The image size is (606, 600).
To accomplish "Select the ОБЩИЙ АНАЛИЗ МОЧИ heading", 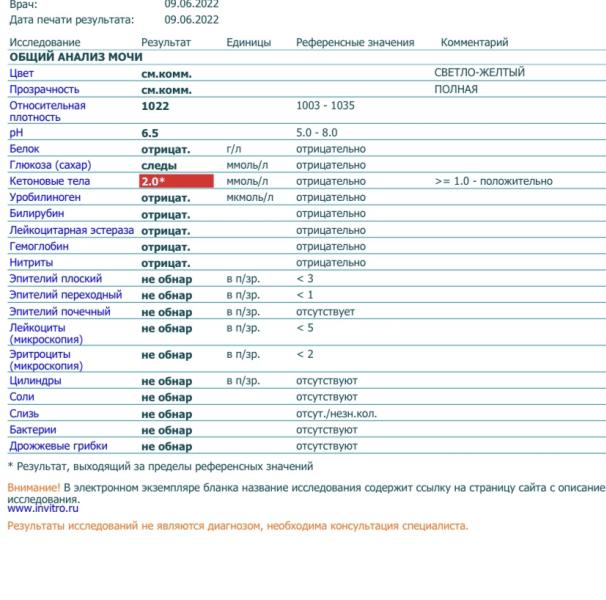I will pos(76,57).
